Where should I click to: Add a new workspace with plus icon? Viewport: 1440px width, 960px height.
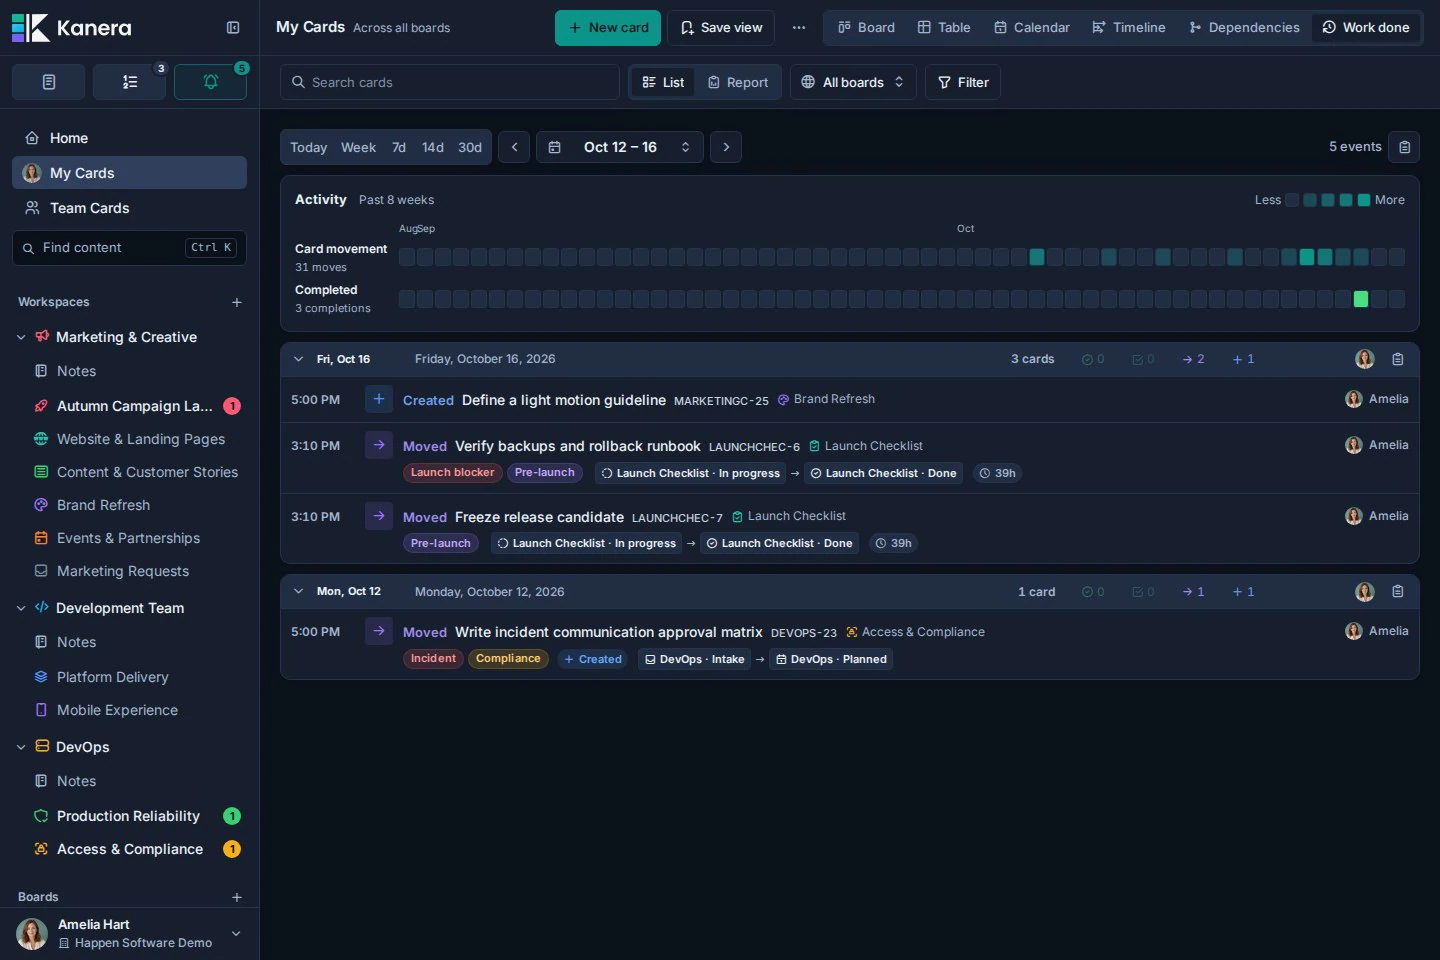click(x=237, y=302)
